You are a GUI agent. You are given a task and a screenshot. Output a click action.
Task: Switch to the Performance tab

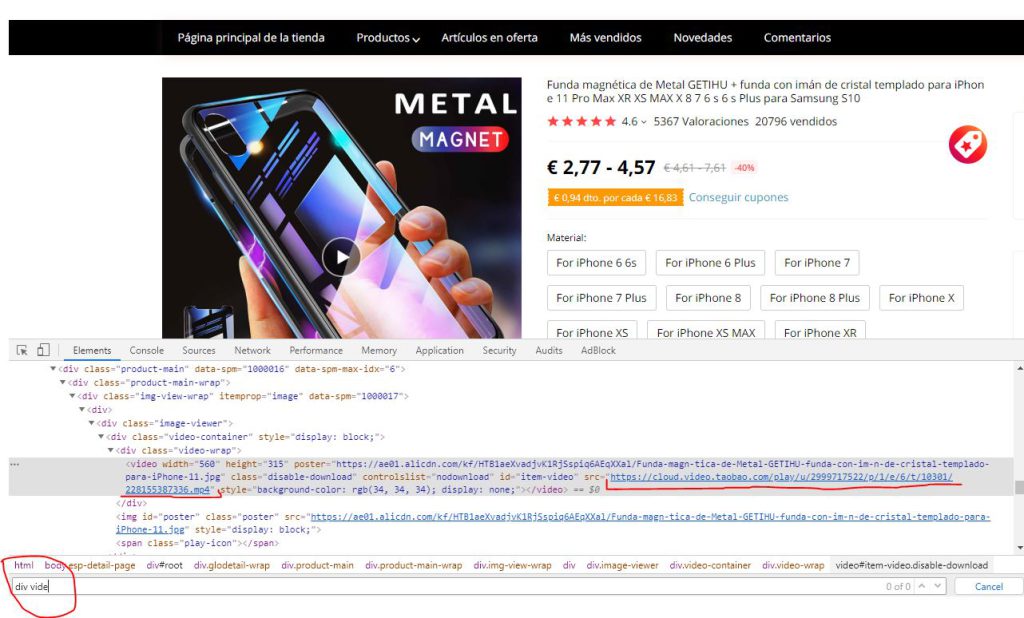tap(316, 350)
